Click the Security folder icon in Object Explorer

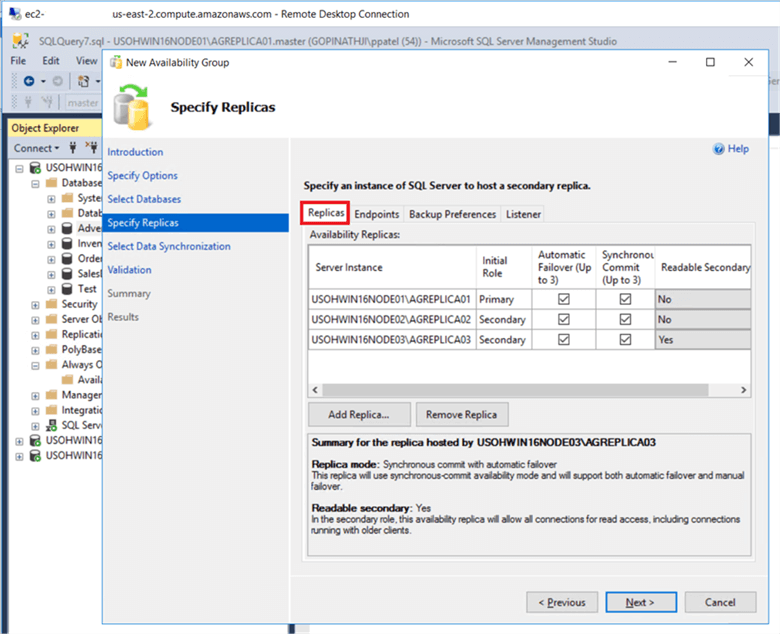(50, 304)
